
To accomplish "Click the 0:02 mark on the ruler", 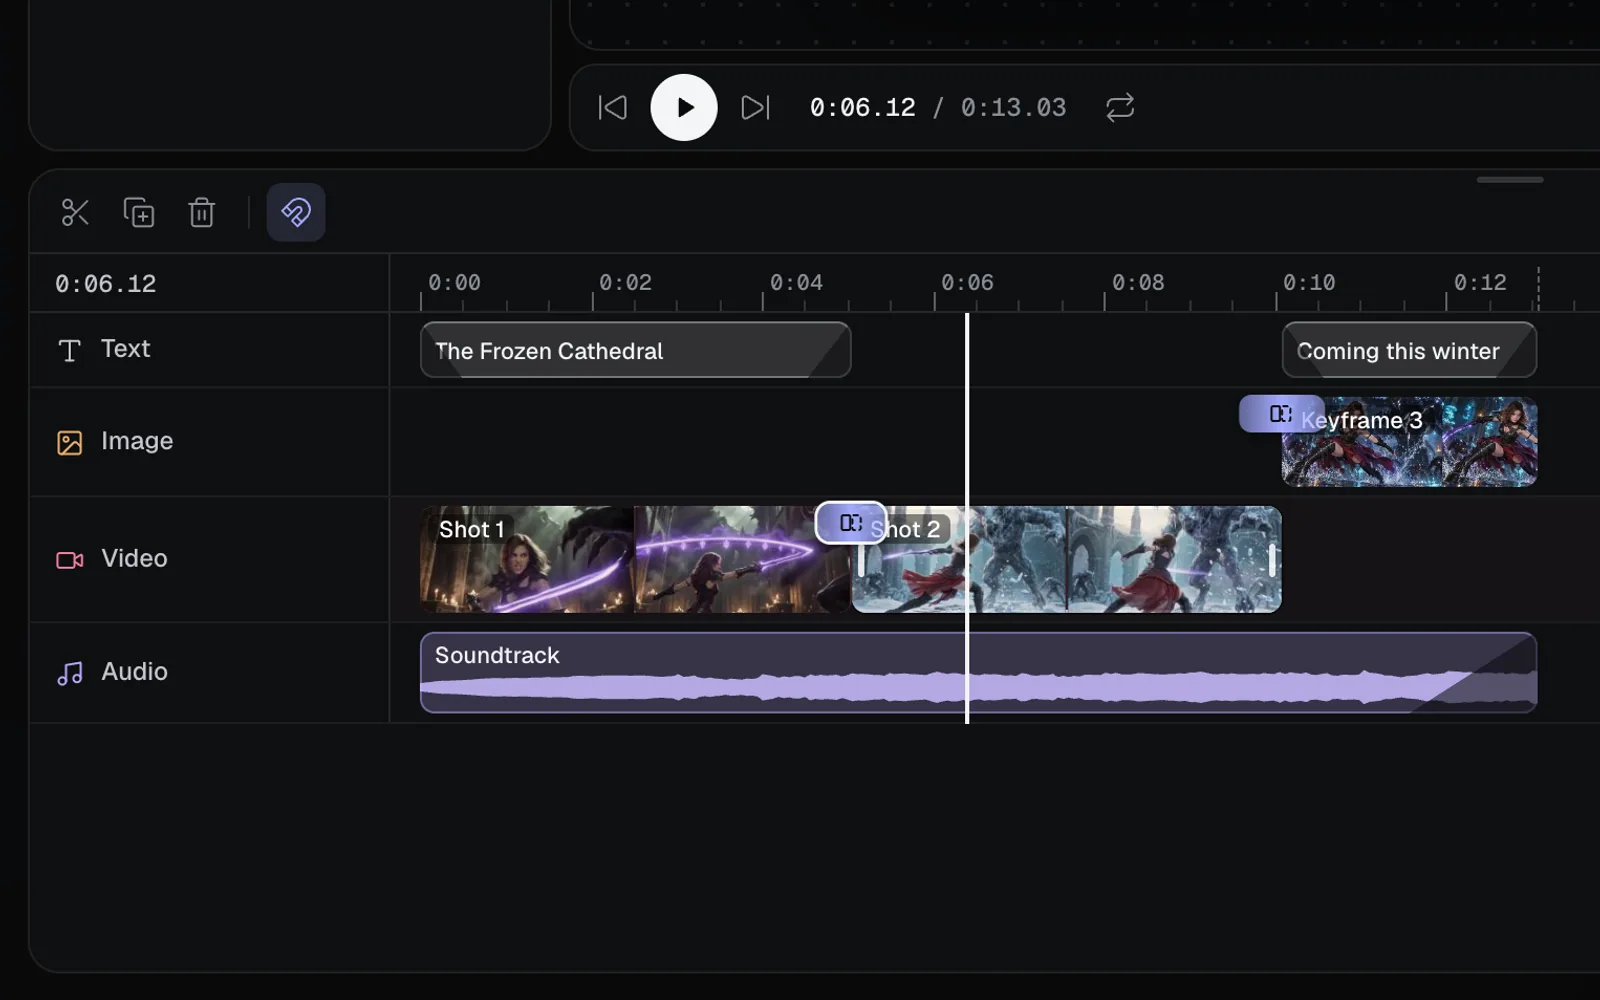I will [x=625, y=283].
